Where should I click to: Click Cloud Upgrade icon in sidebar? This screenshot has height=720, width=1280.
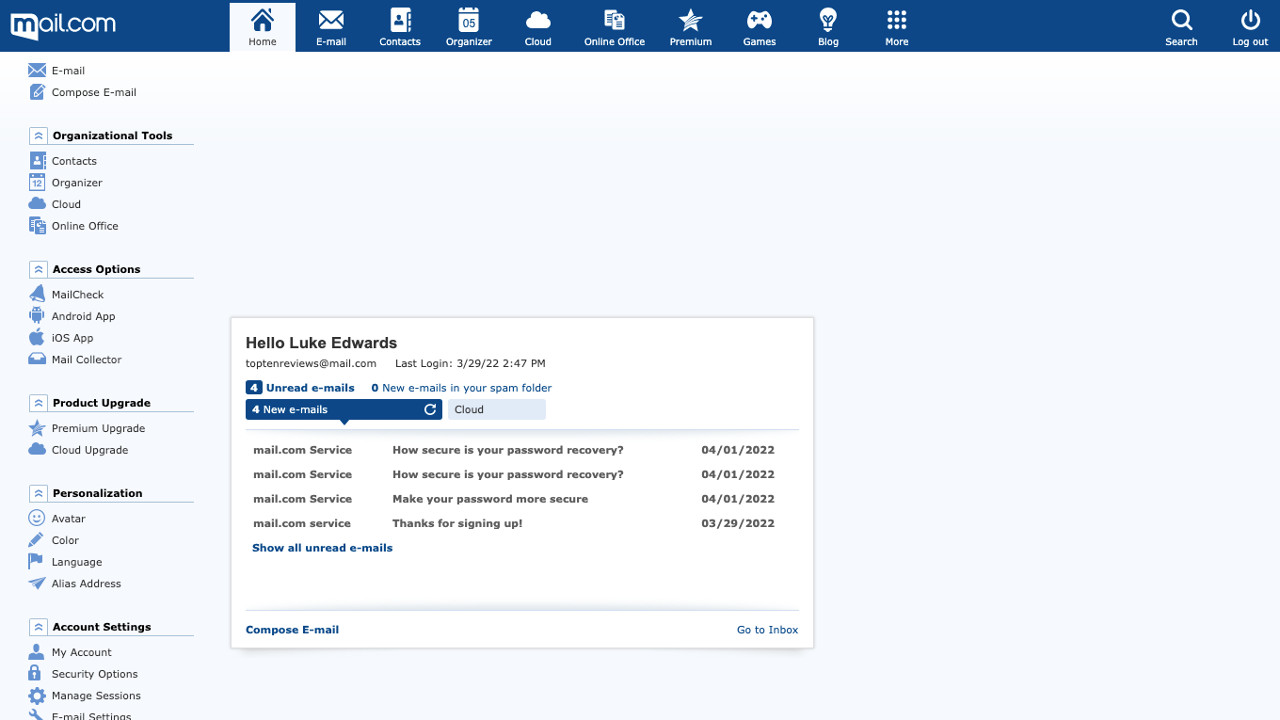coord(37,450)
